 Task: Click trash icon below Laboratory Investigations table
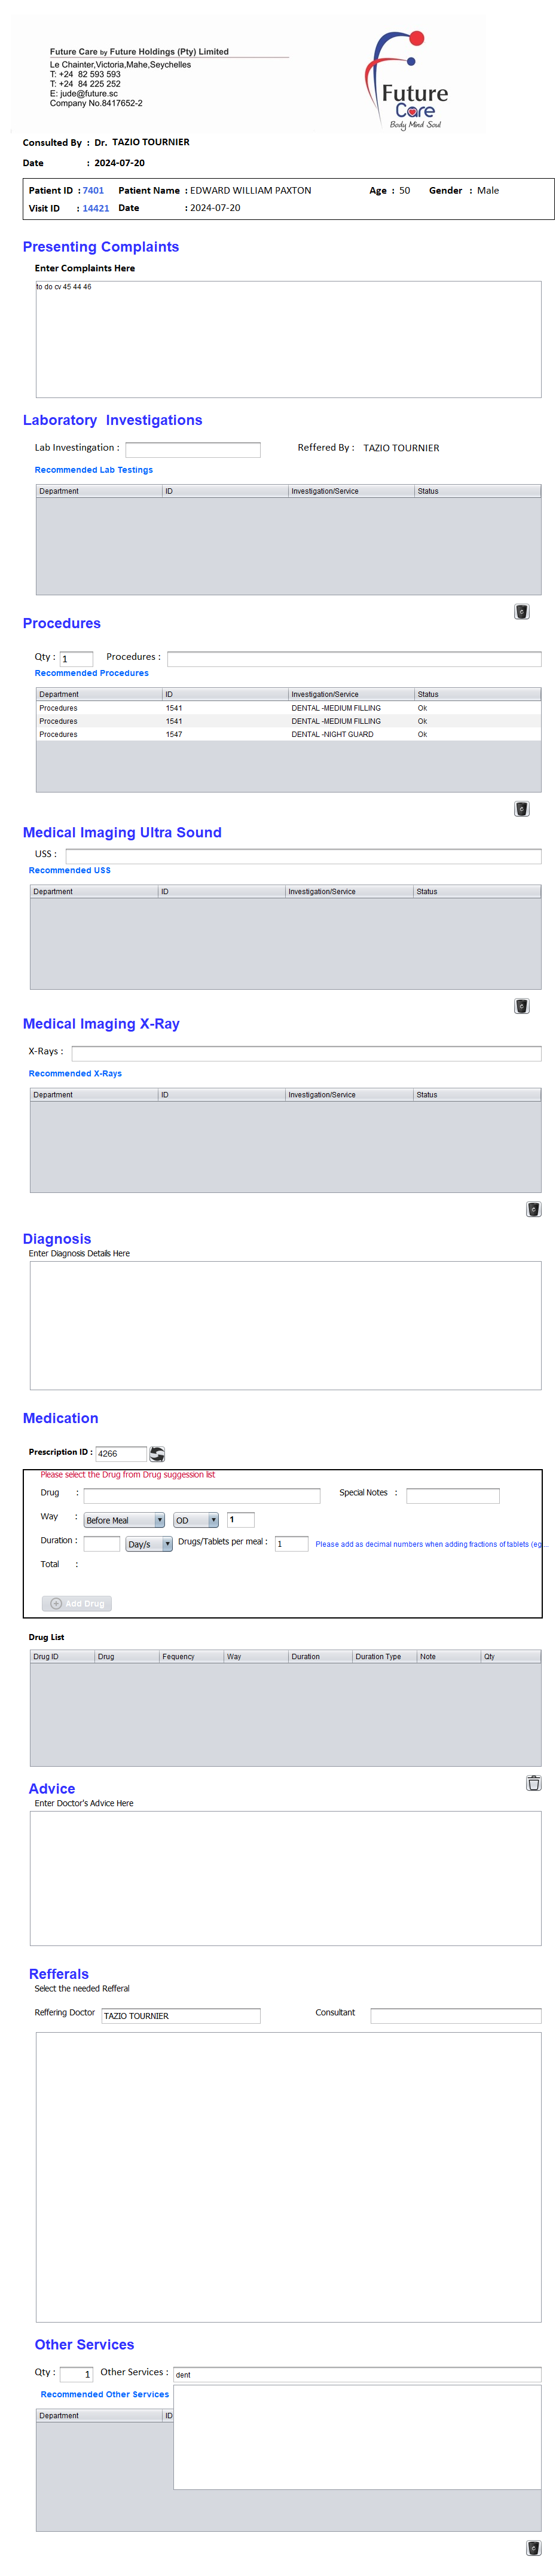pos(521,612)
